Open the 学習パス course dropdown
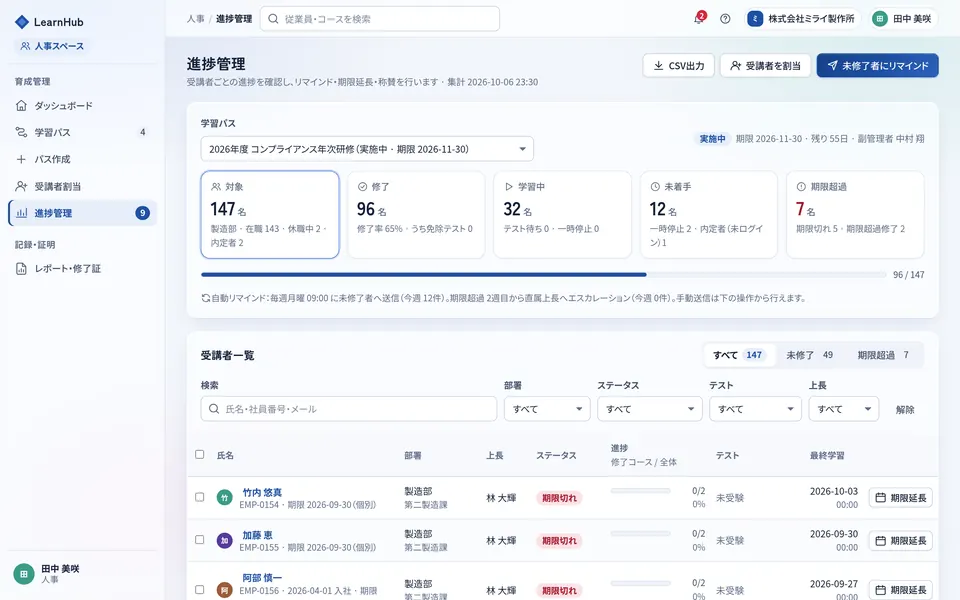 click(367, 149)
